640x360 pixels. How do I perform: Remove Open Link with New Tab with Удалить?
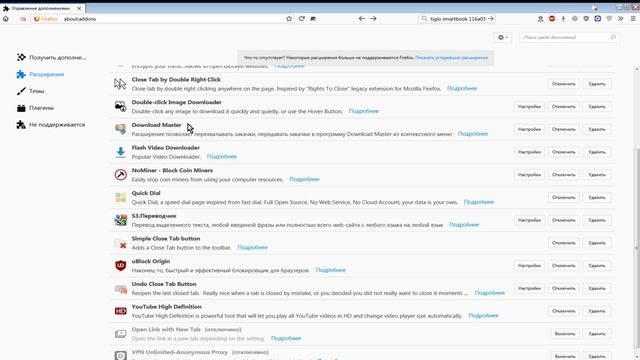[597, 334]
